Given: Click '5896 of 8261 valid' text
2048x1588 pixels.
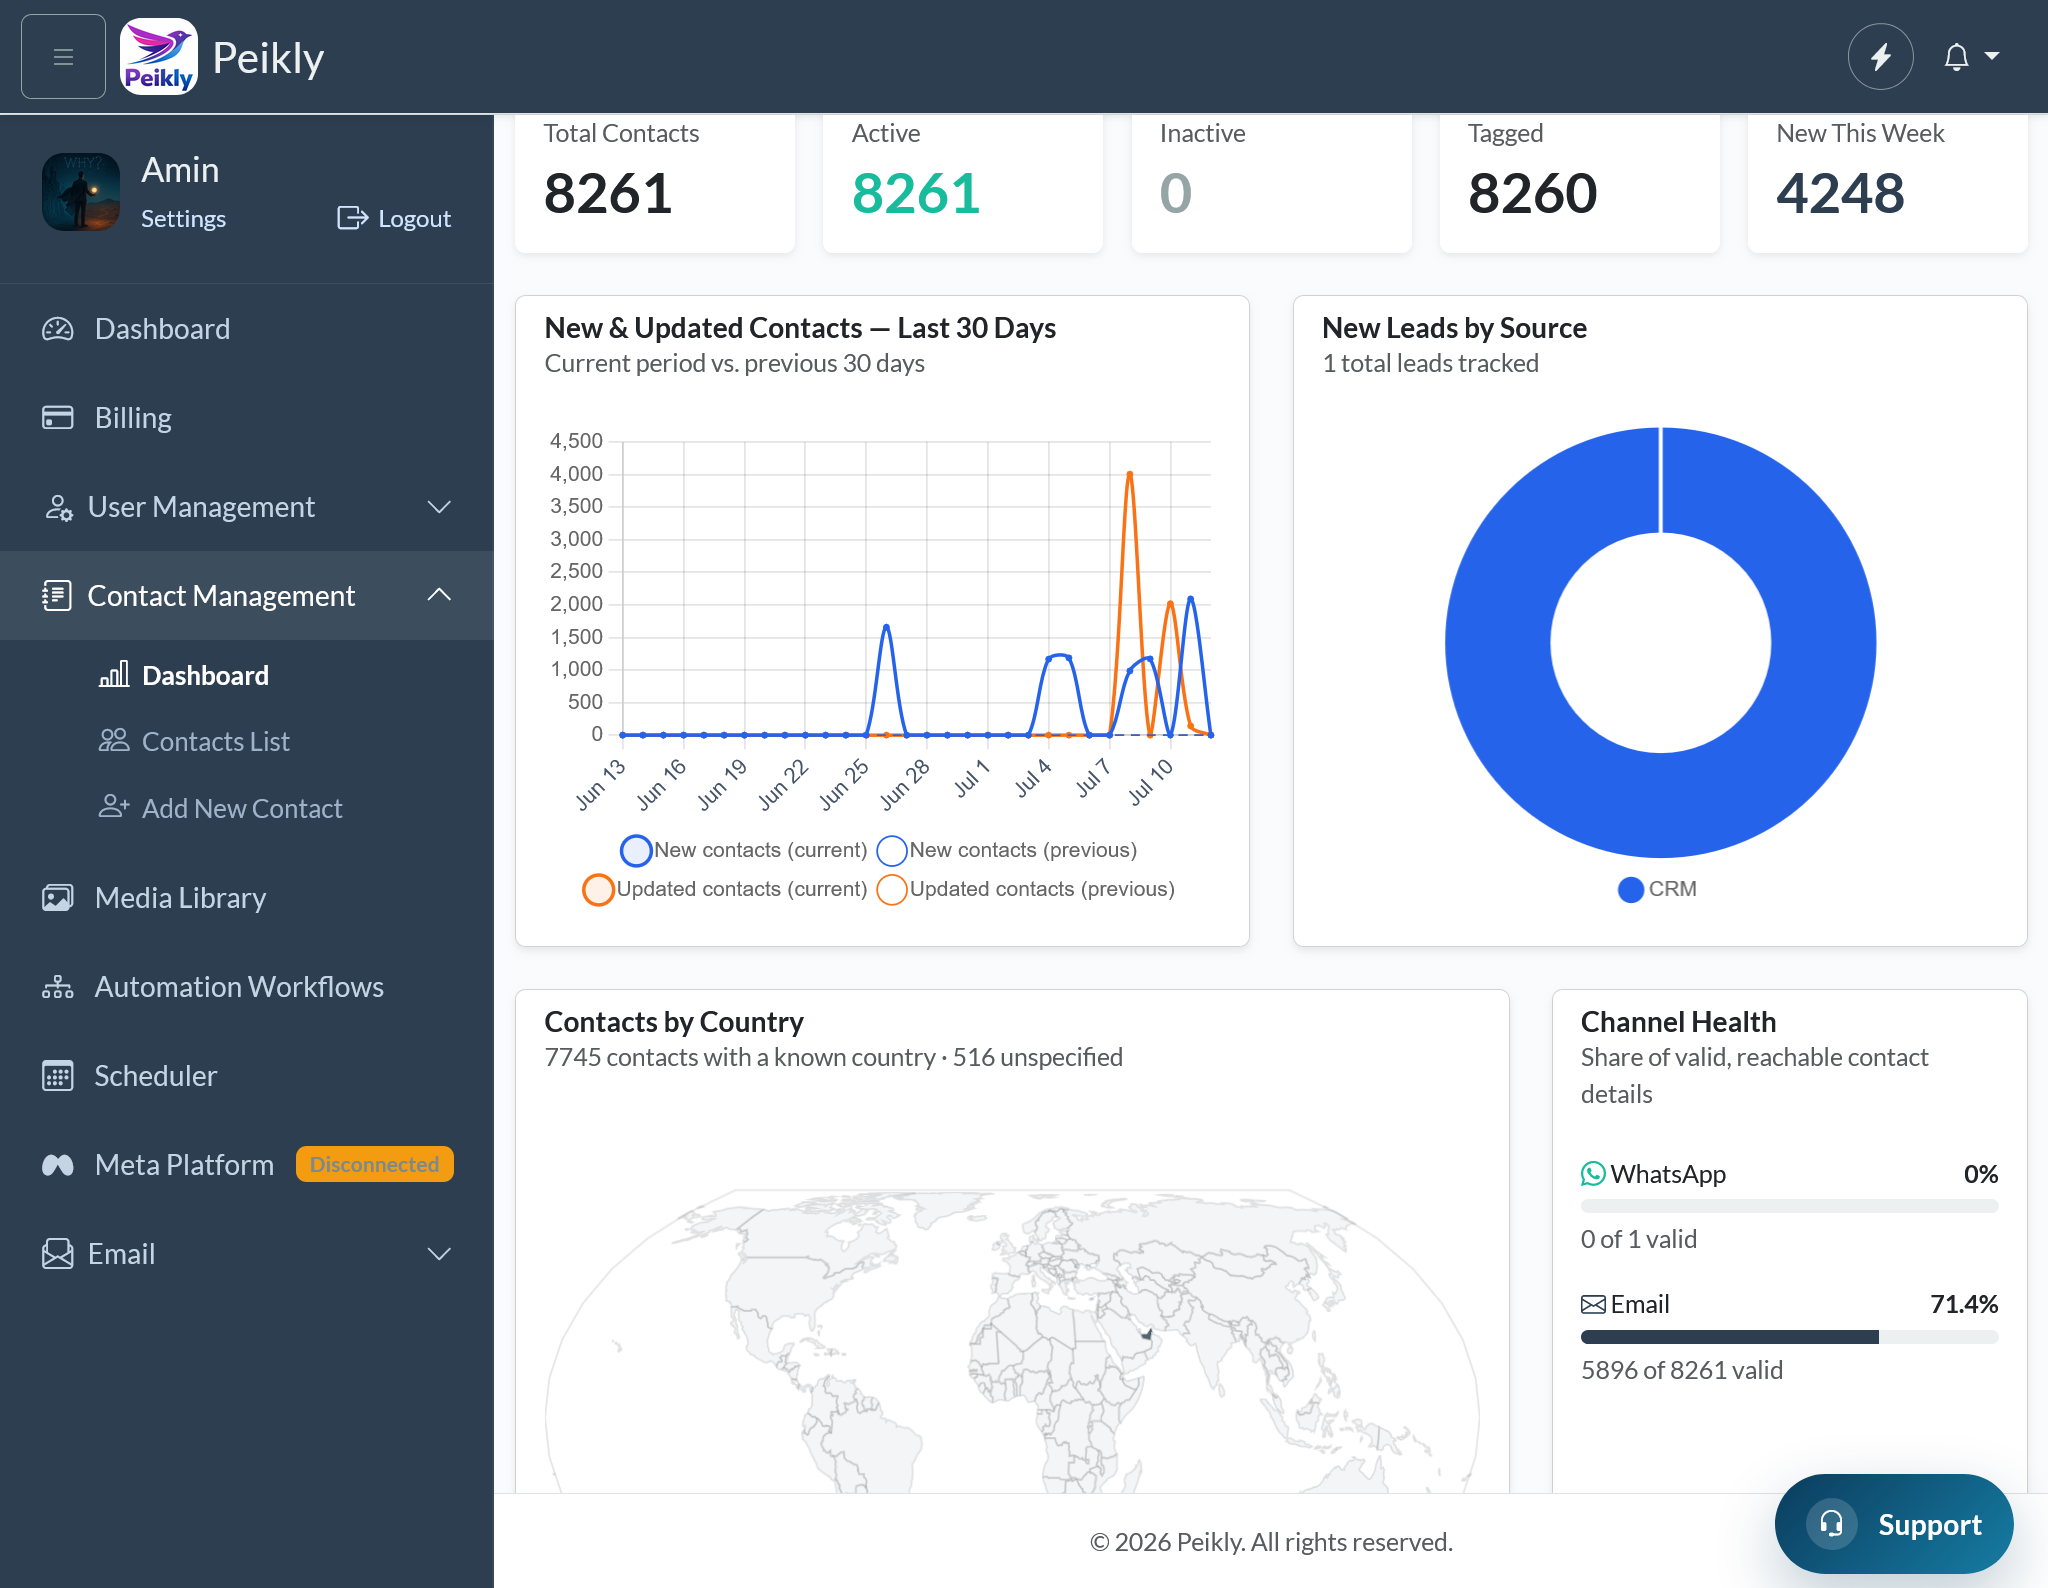Looking at the screenshot, I should click(x=1682, y=1370).
